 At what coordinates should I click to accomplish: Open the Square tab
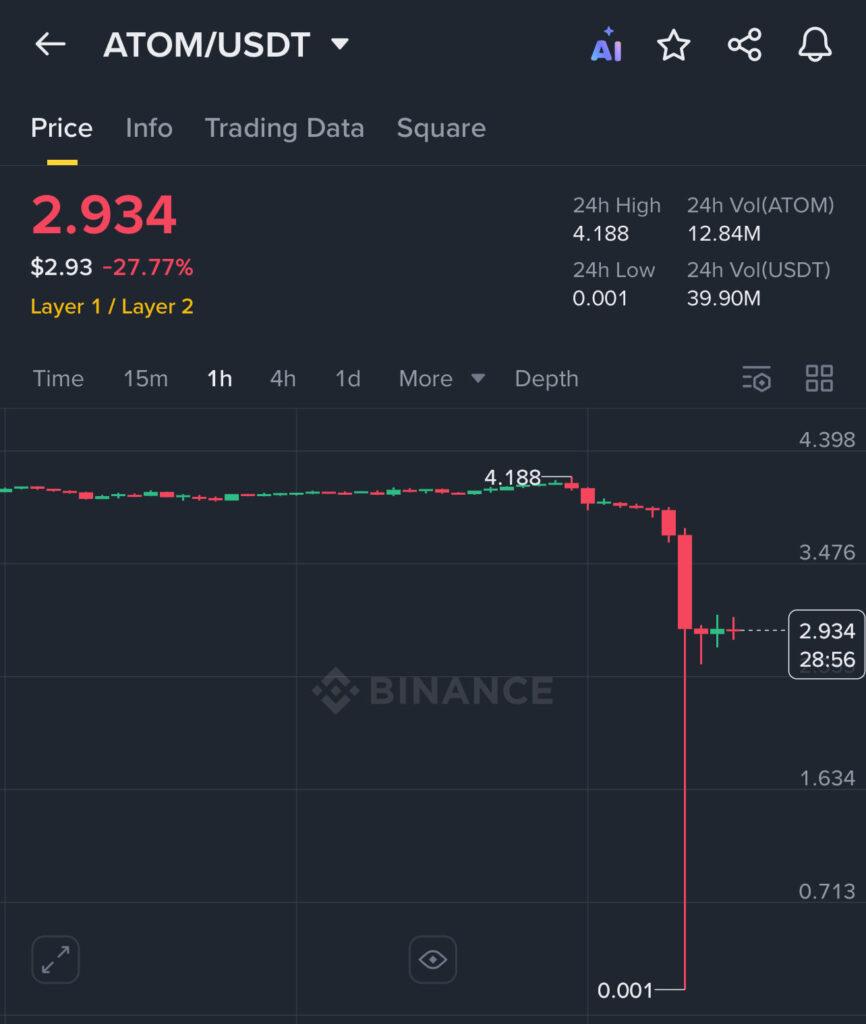pos(441,128)
